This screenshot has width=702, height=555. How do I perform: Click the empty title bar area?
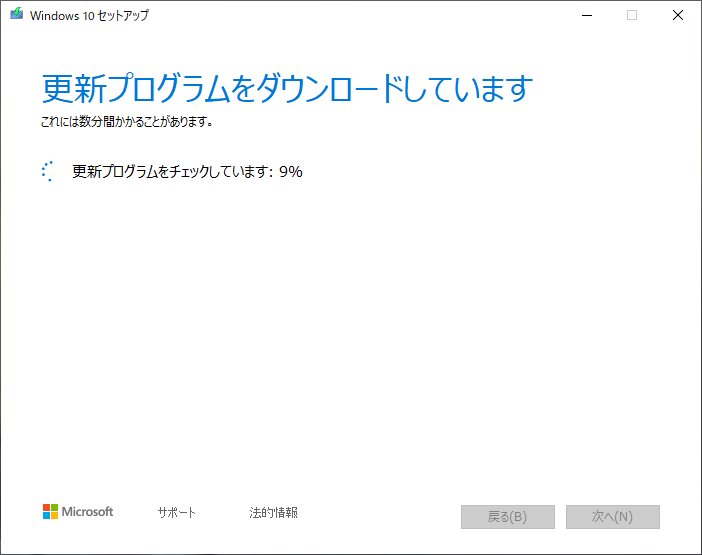tap(350, 15)
